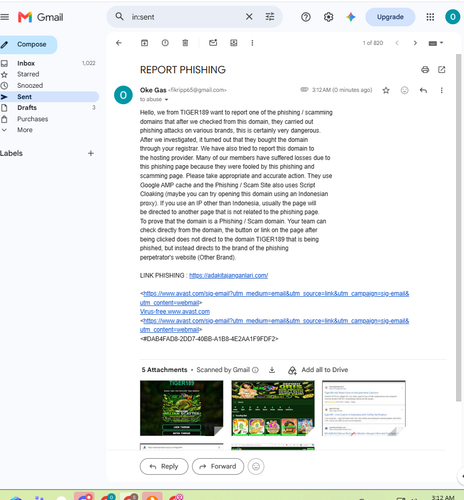The height and width of the screenshot is (500, 464).
Task: Mark the email as unread
Action: click(x=213, y=43)
